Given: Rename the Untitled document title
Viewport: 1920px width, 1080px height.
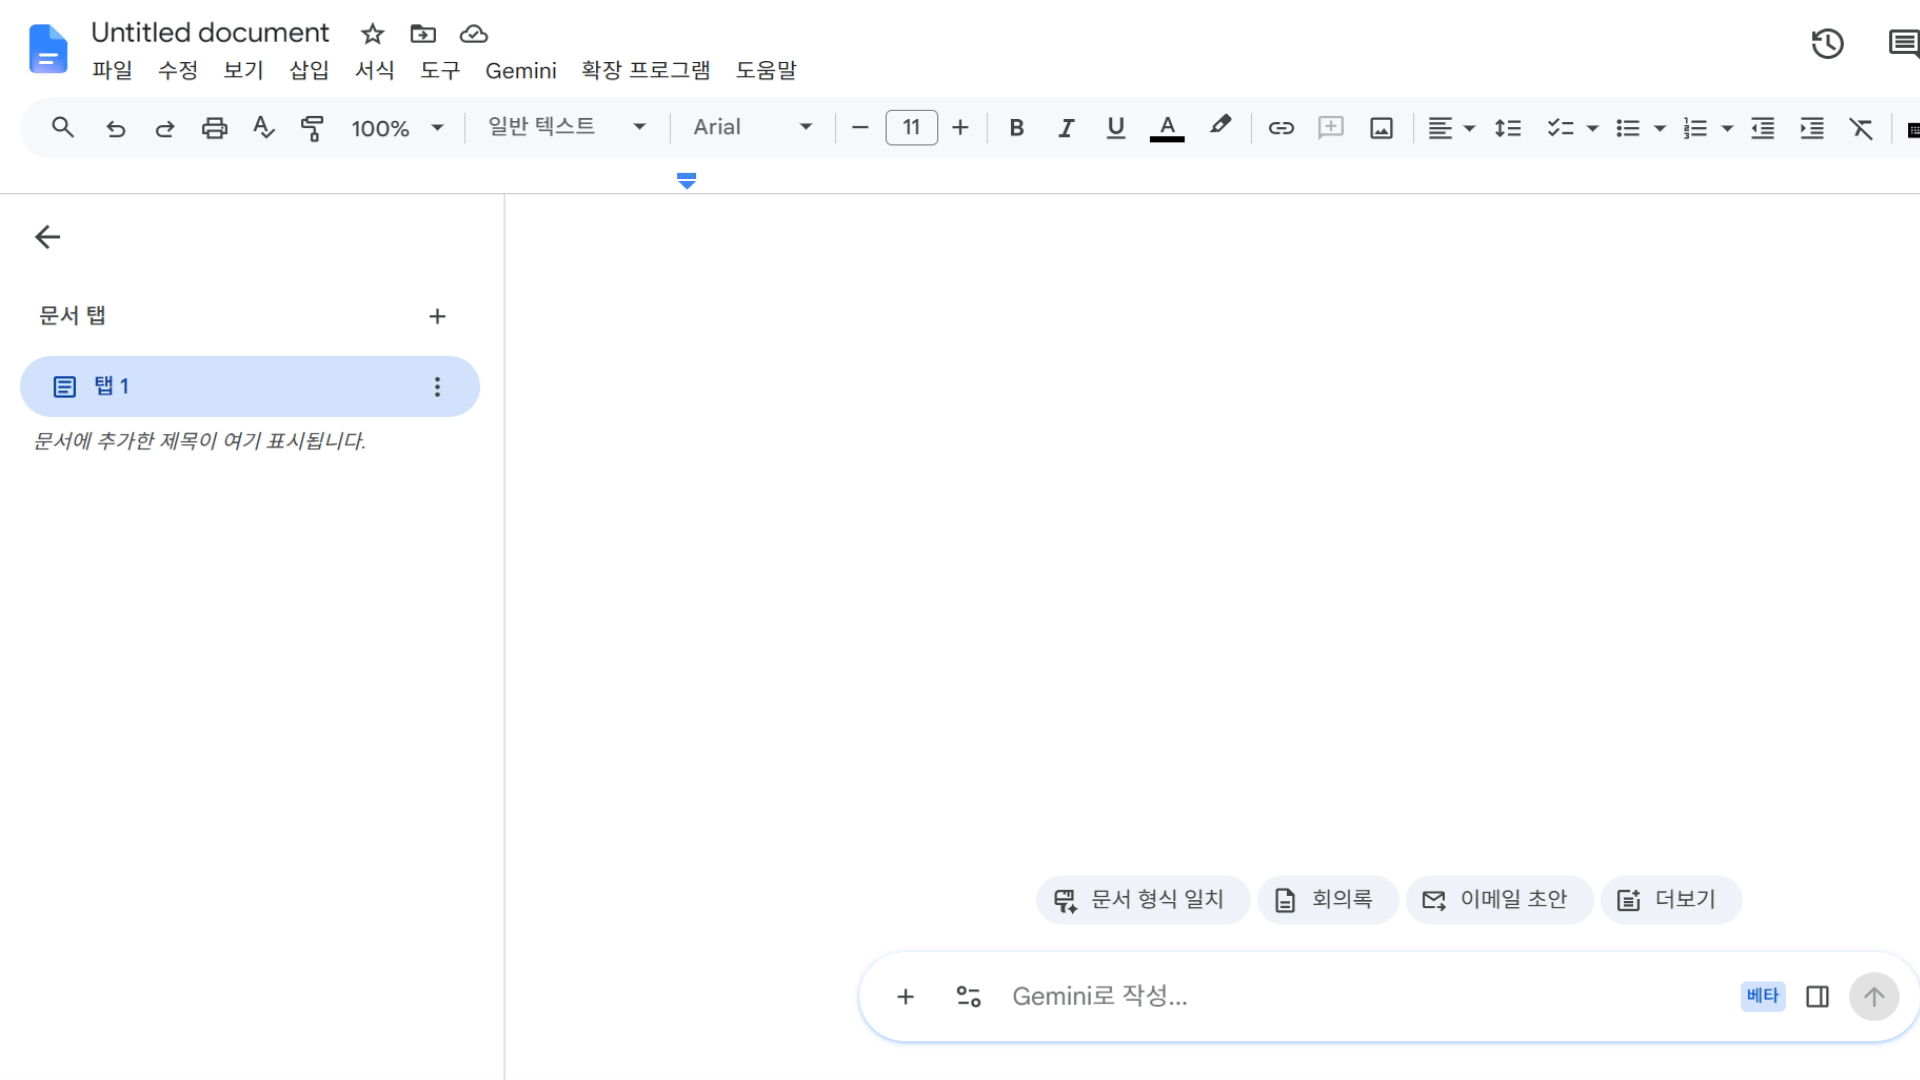Looking at the screenshot, I should (x=210, y=33).
